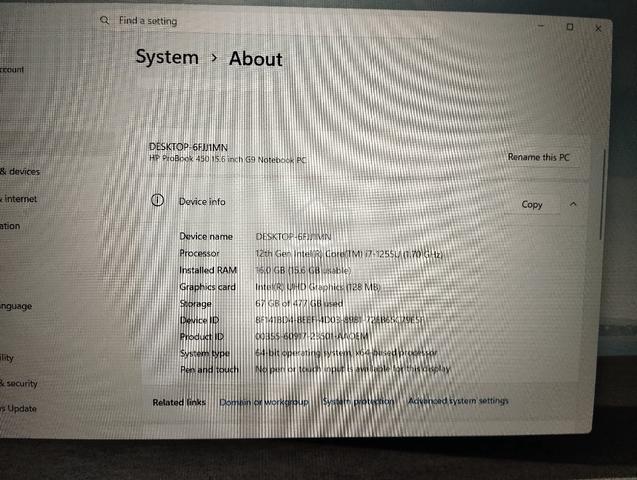Viewport: 637px width, 480px height.
Task: Maximize the Settings window
Action: [570, 27]
